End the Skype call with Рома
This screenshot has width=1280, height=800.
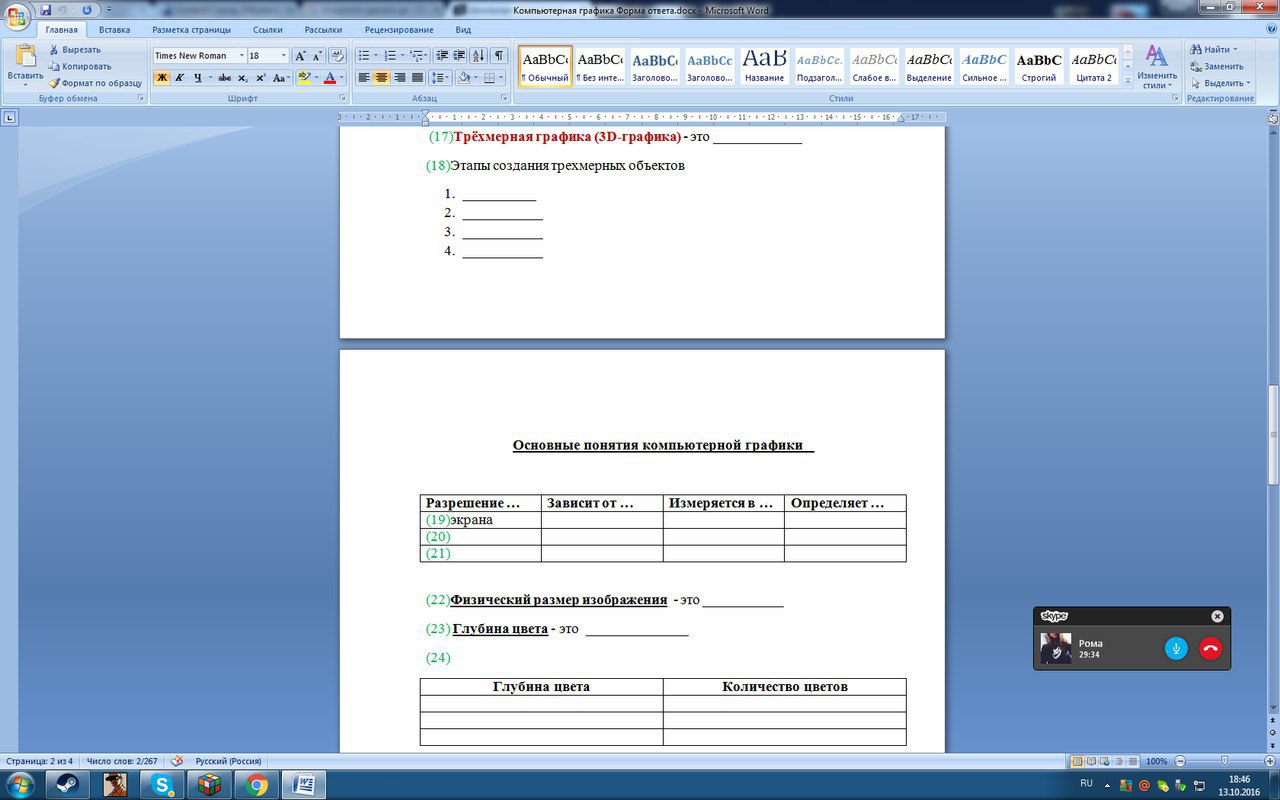1210,649
